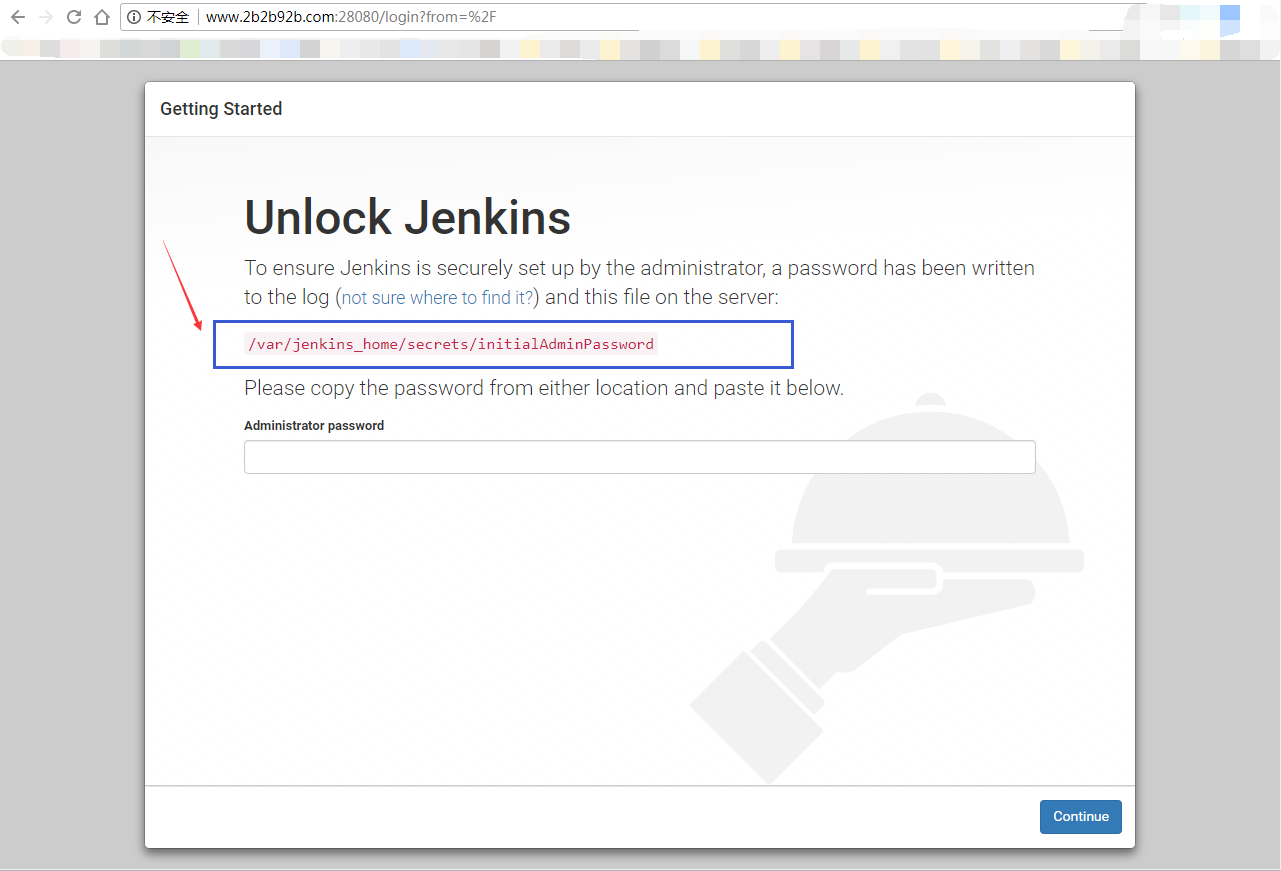The height and width of the screenshot is (871, 1281).
Task: Click the "Please copy the password" instruction text
Action: [544, 388]
